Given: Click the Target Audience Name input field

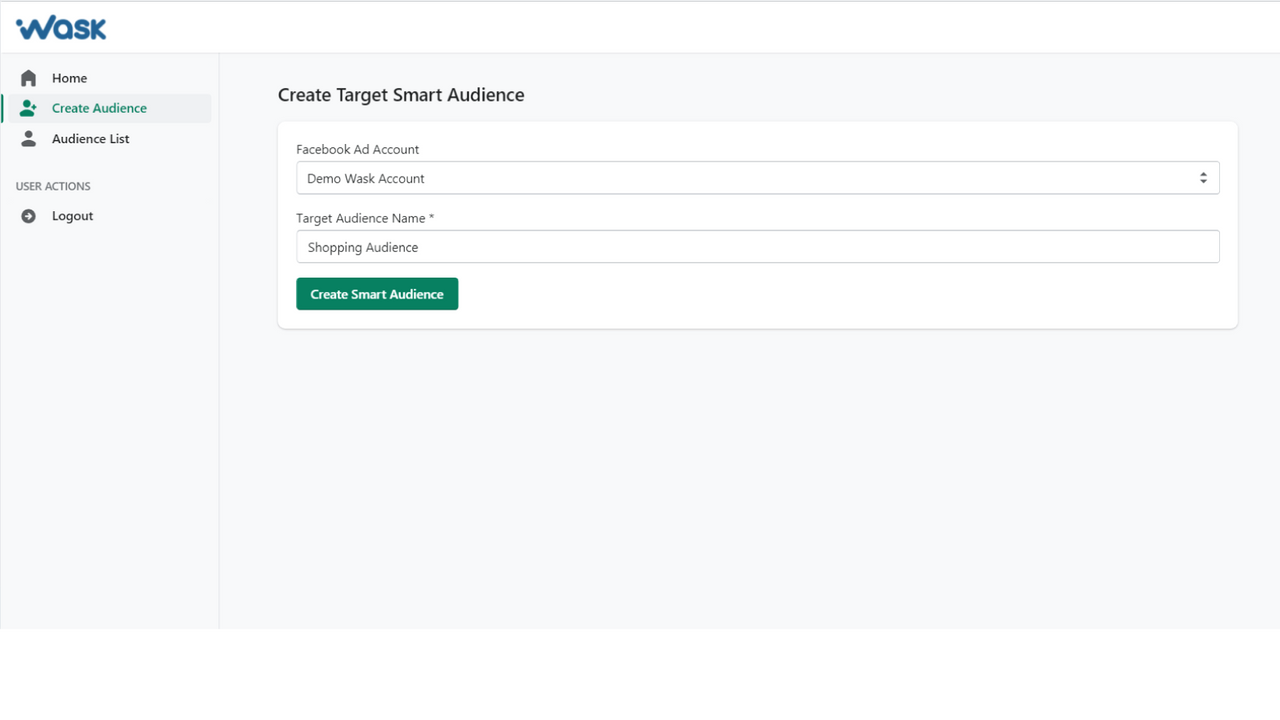Looking at the screenshot, I should pos(757,247).
